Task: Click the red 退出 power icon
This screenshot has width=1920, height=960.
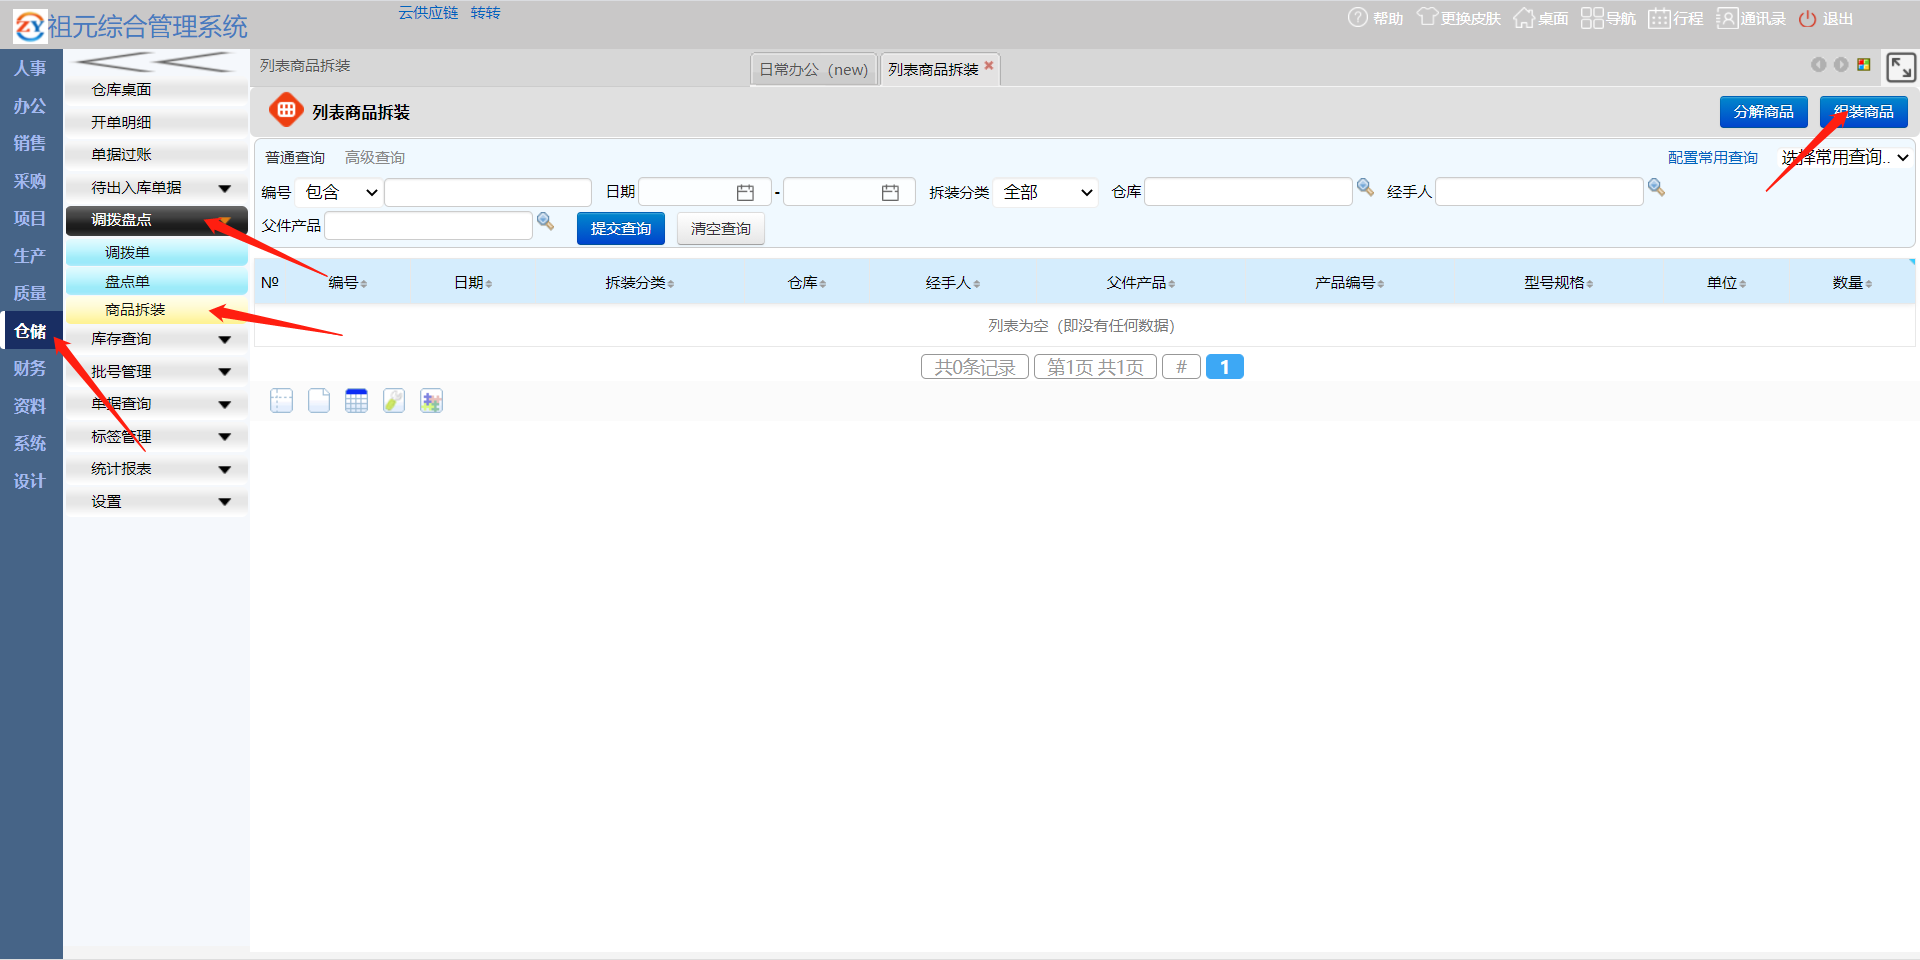Action: (1807, 19)
